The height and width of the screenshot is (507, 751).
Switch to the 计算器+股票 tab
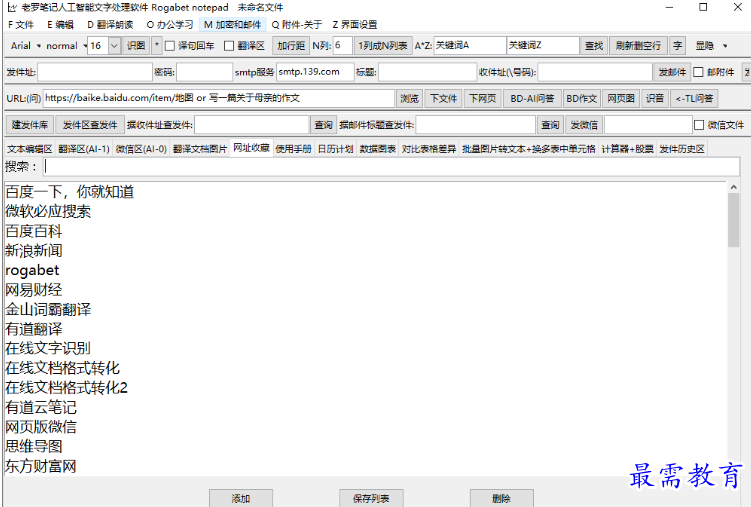627,149
